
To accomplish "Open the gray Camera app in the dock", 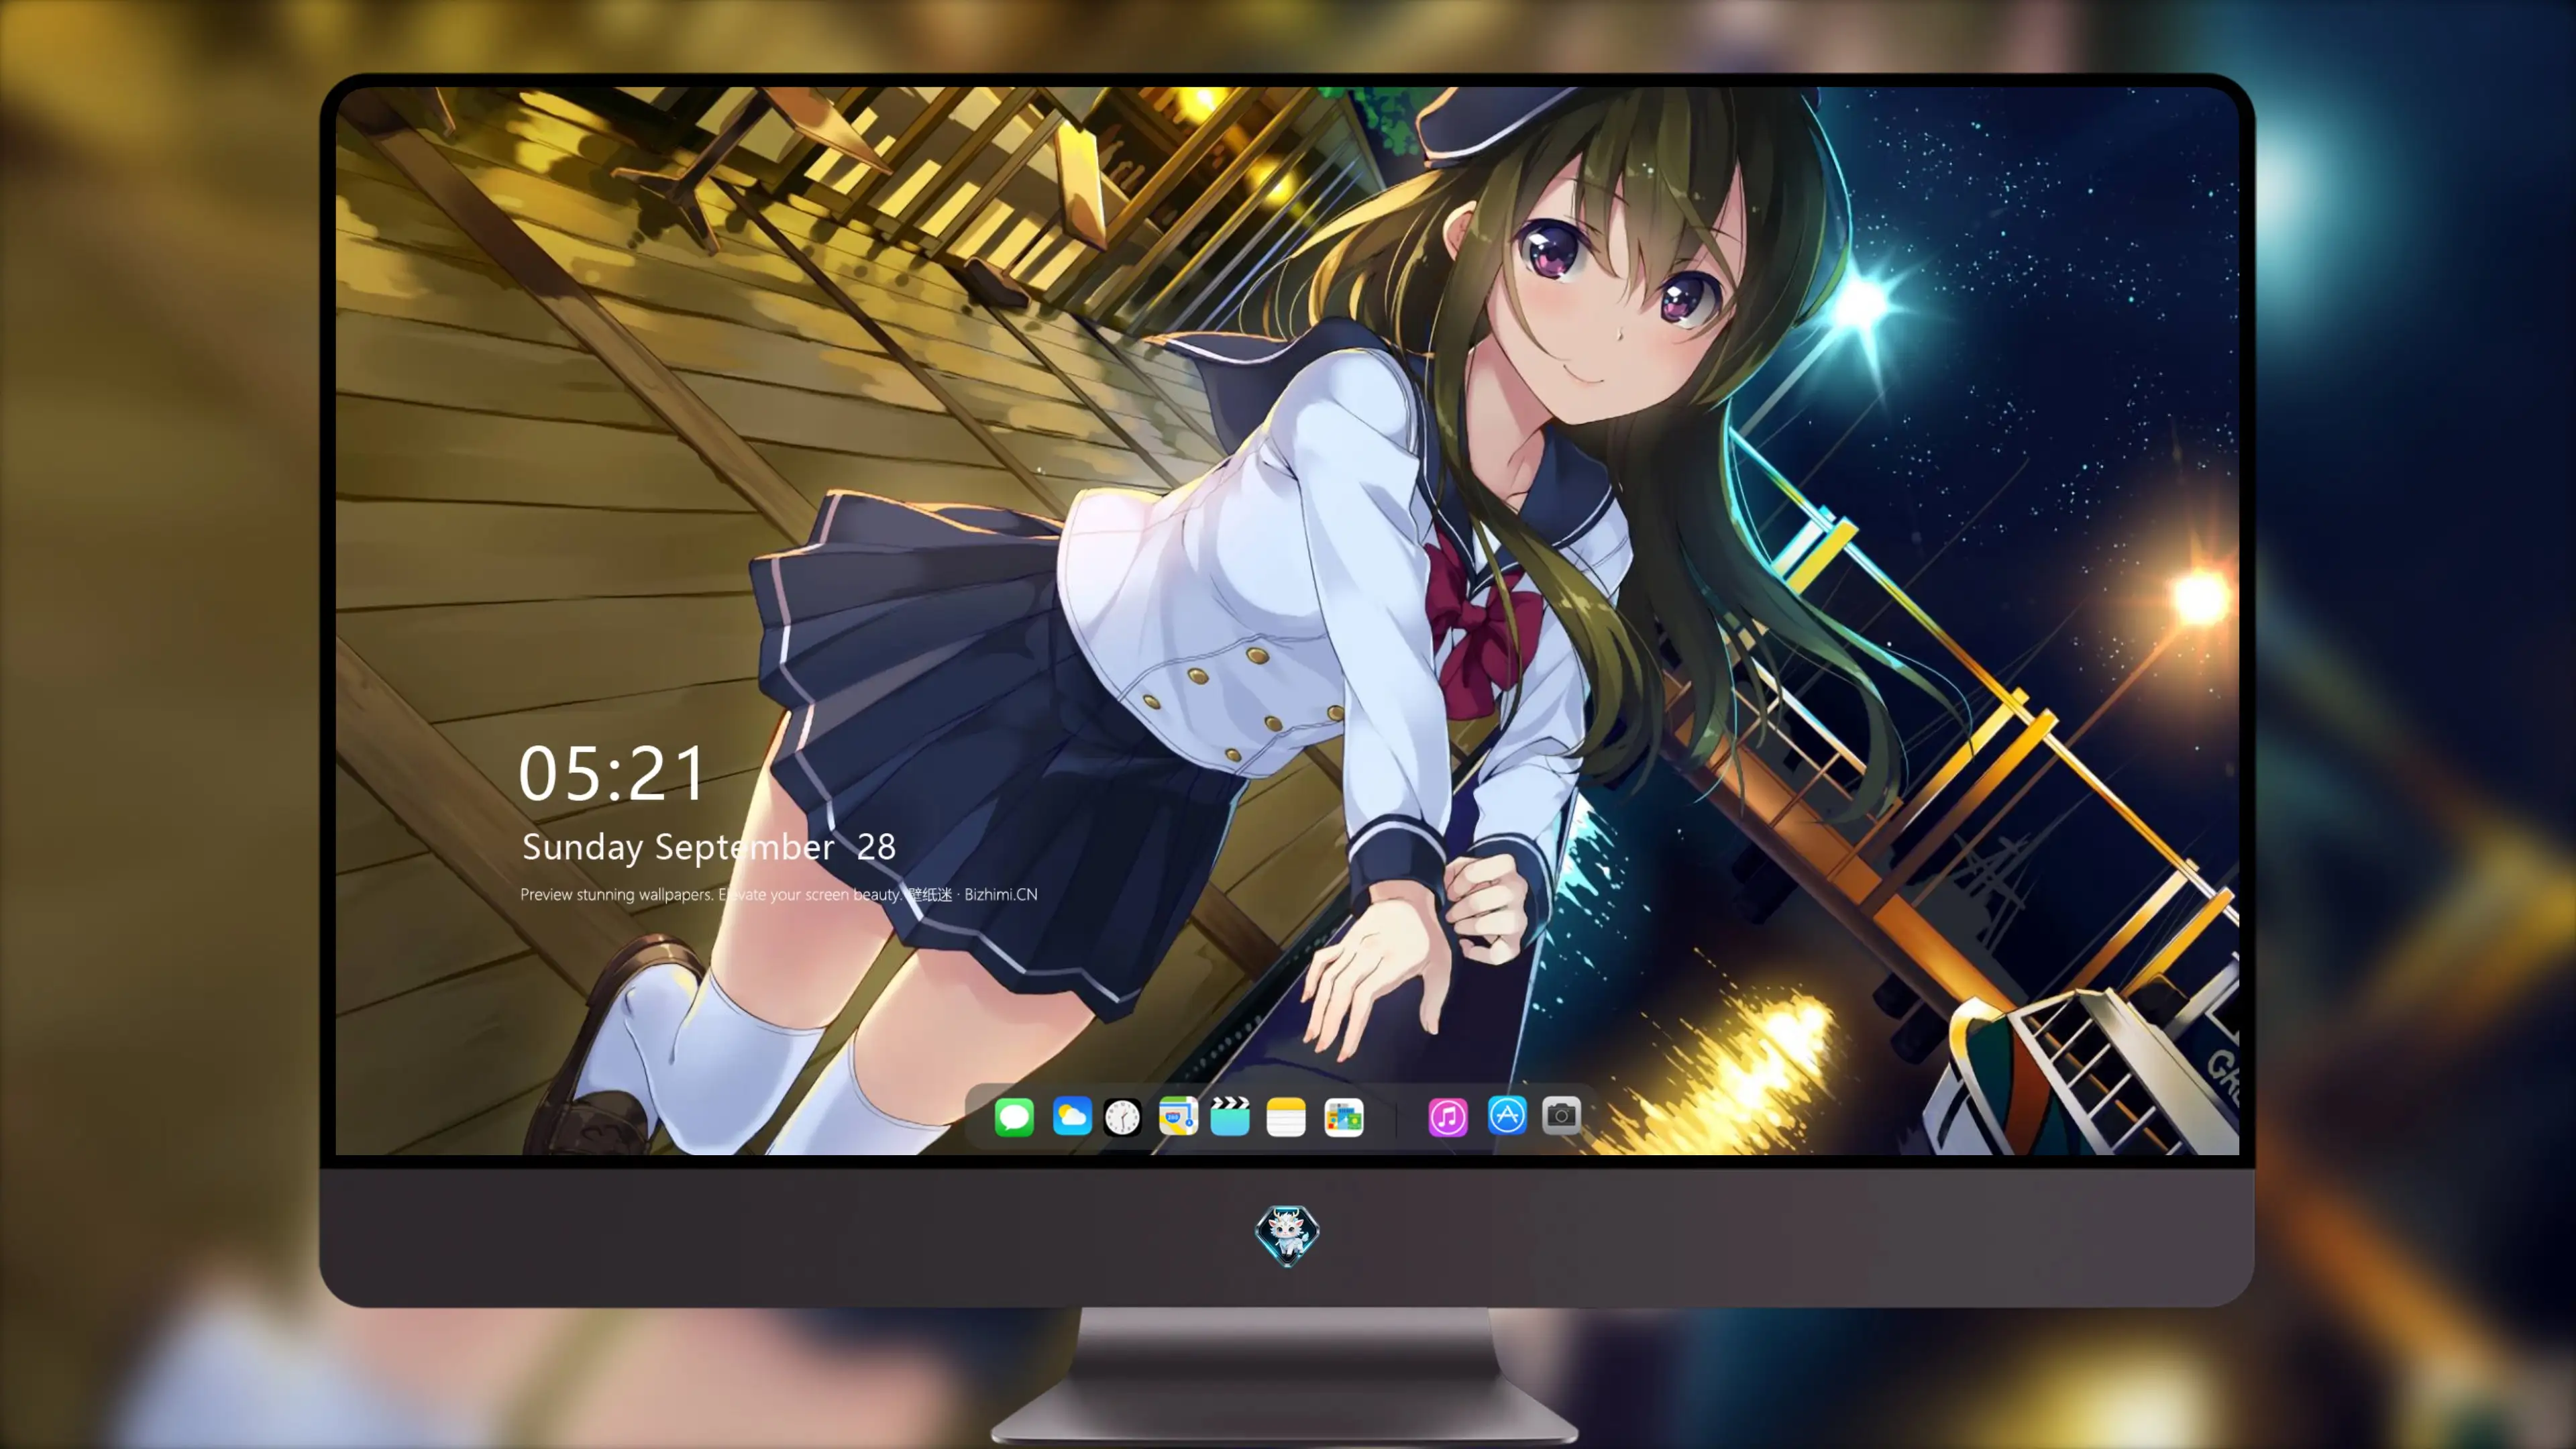I will tap(1561, 1115).
